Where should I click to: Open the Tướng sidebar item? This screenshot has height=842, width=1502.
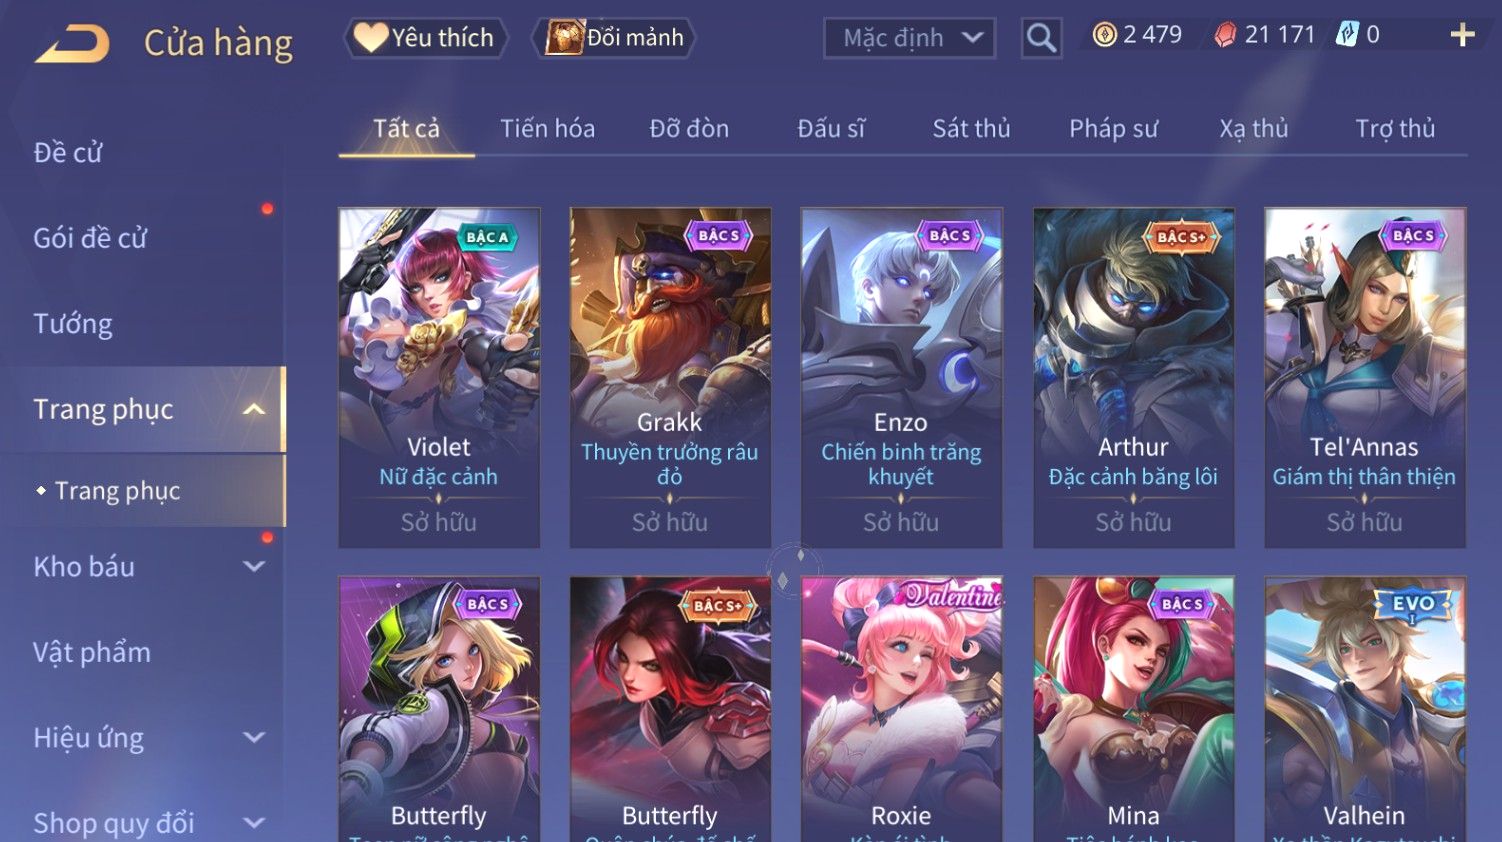[73, 324]
